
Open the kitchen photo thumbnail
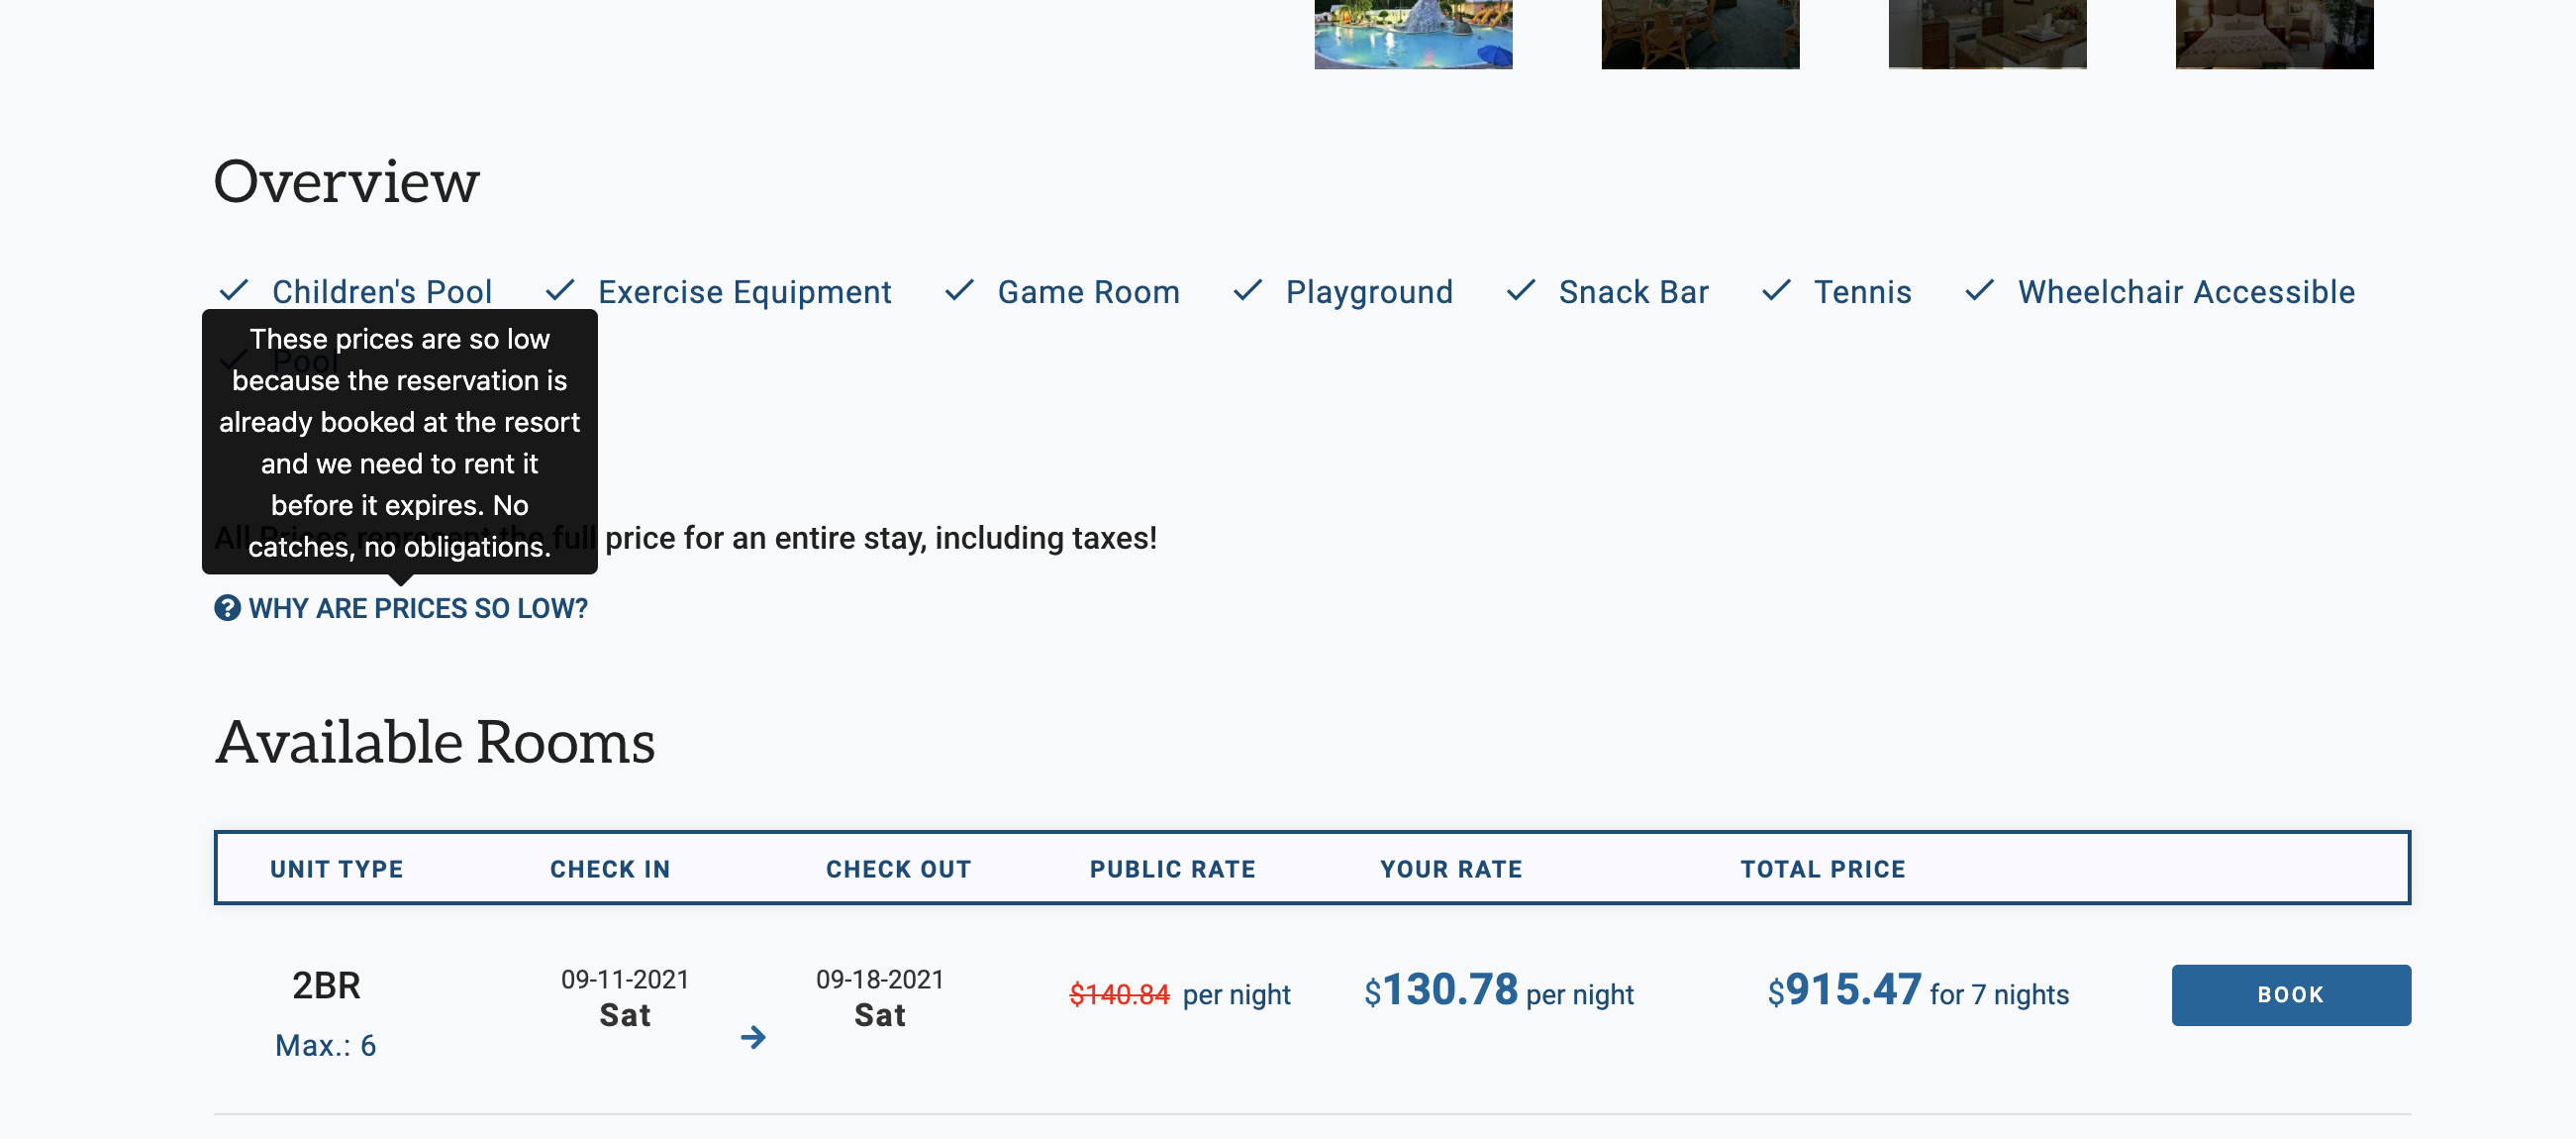click(1986, 34)
